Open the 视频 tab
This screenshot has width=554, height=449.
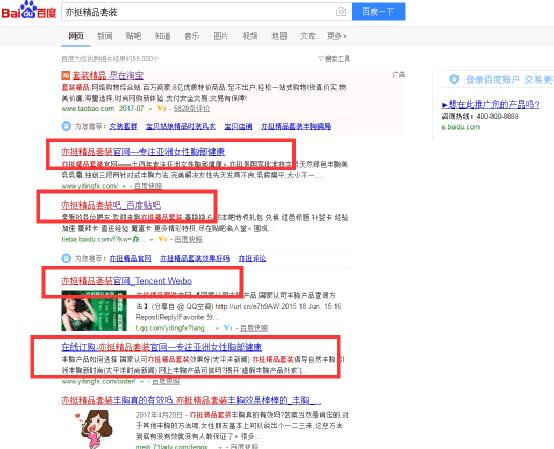249,36
